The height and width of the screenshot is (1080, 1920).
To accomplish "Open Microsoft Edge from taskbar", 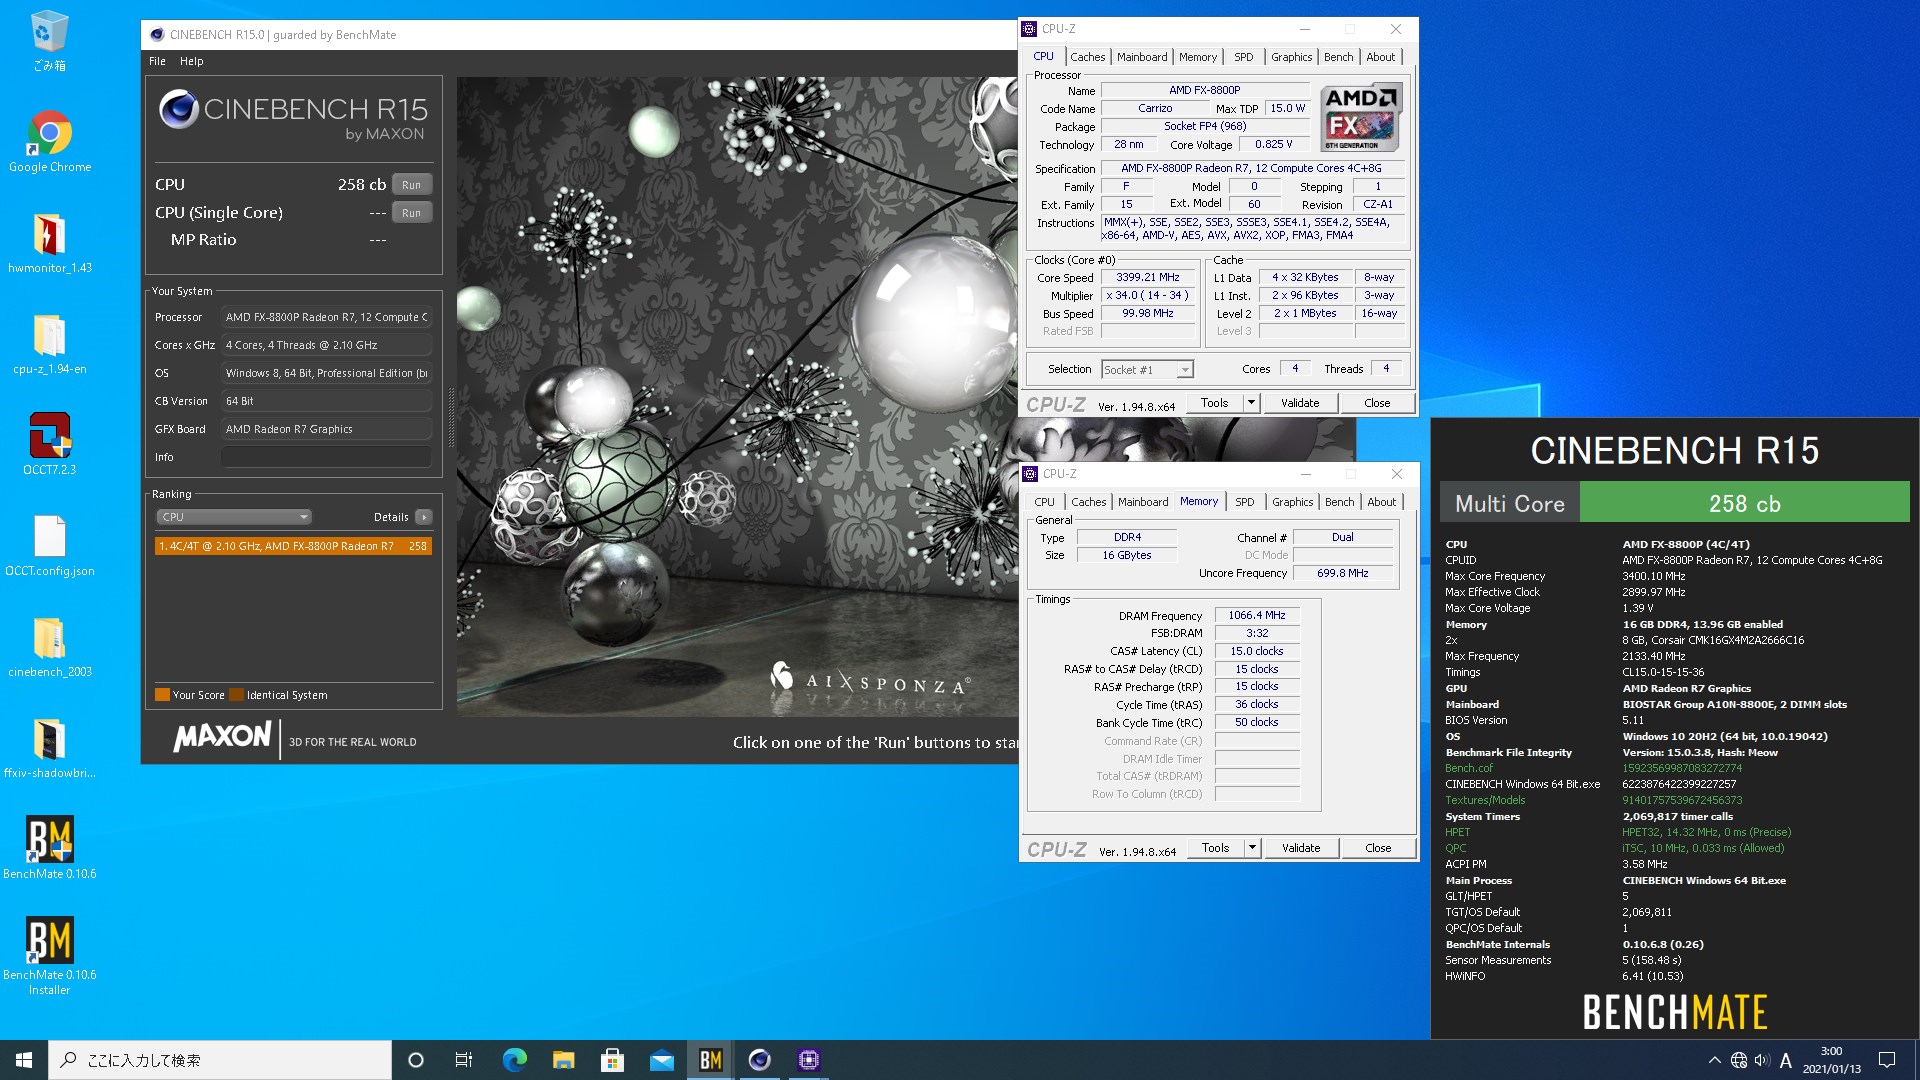I will click(x=514, y=1060).
